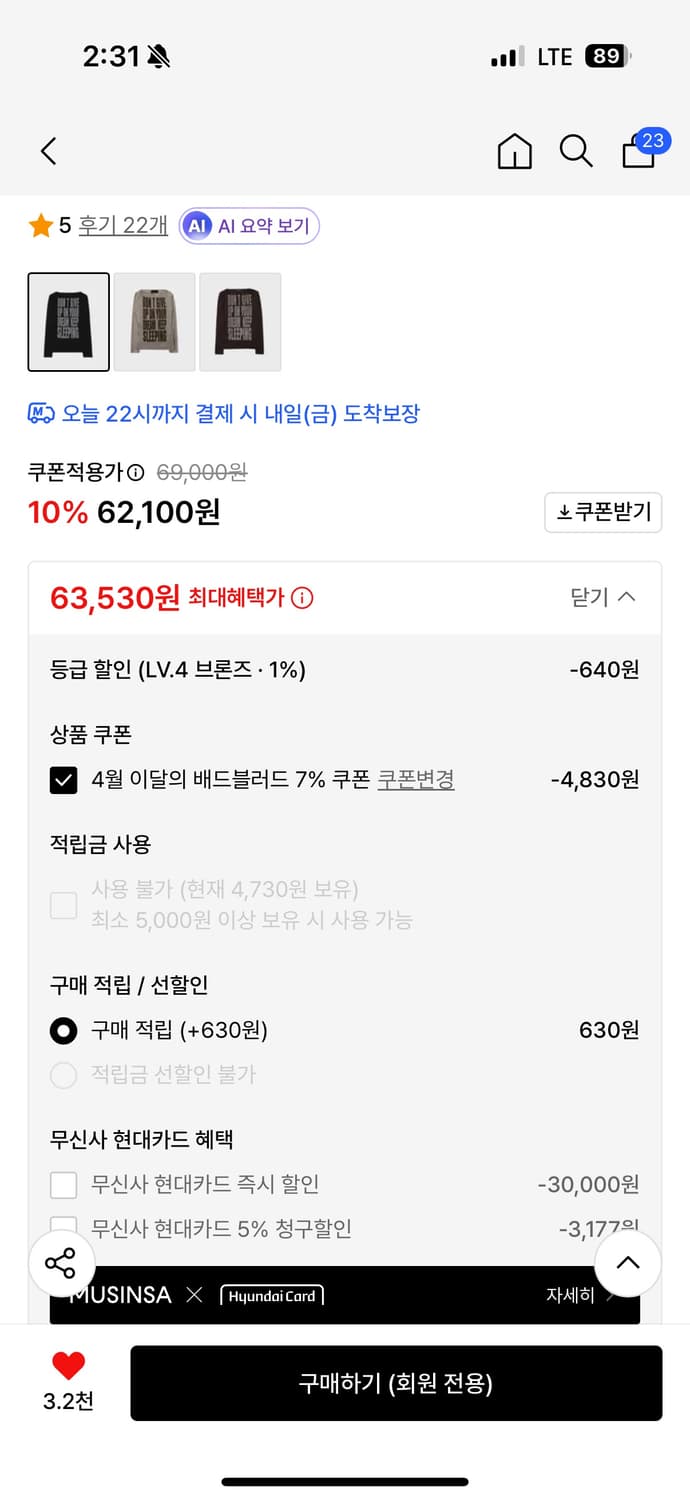This screenshot has width=690, height=1500.
Task: Tap 쿠폰변경 to change the coupon
Action: [415, 780]
